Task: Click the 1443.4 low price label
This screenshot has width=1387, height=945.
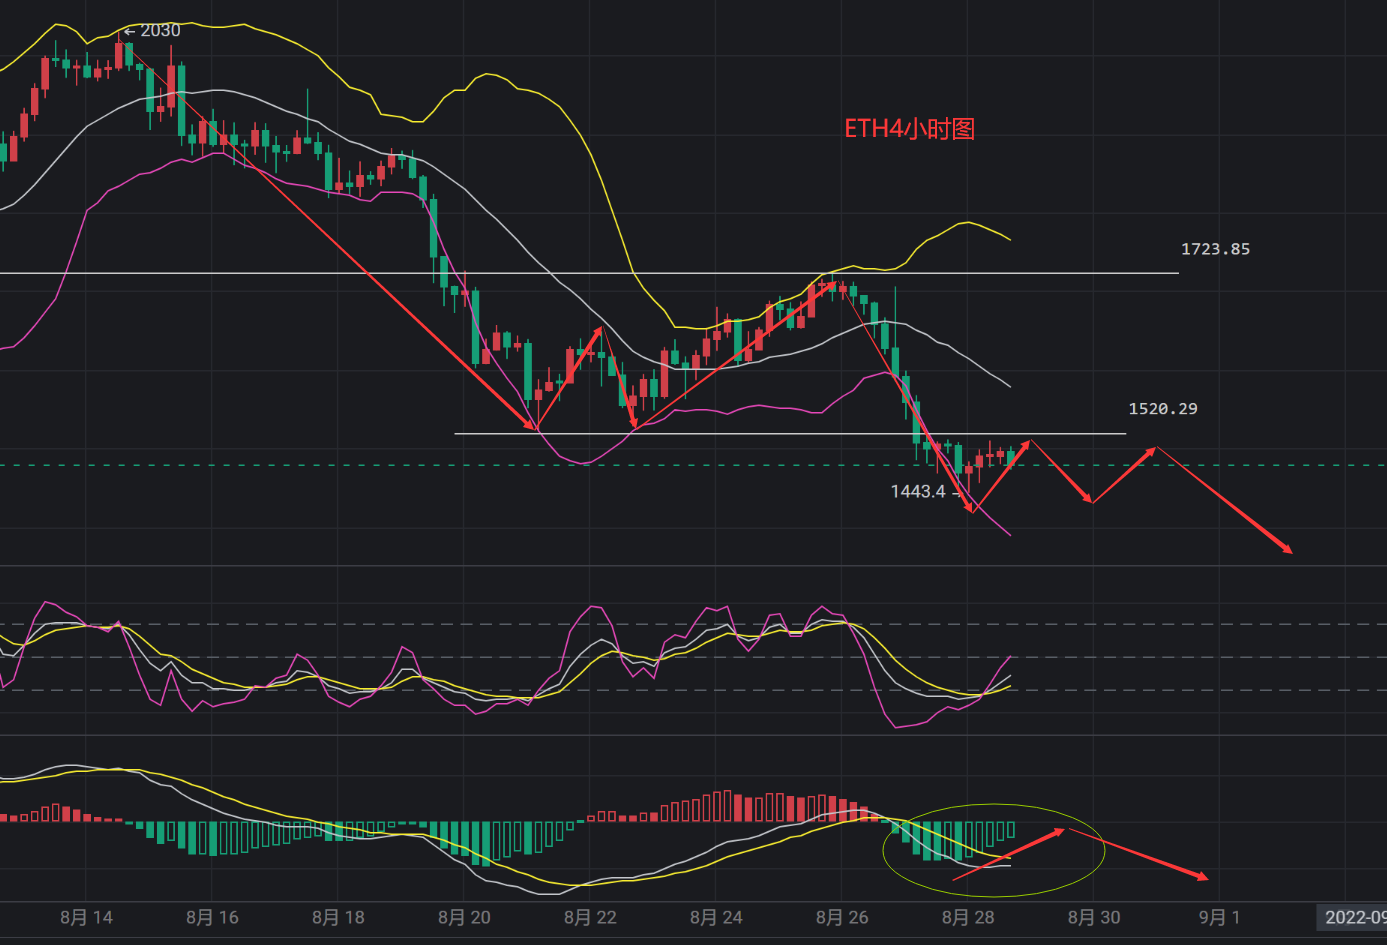Action: point(917,491)
